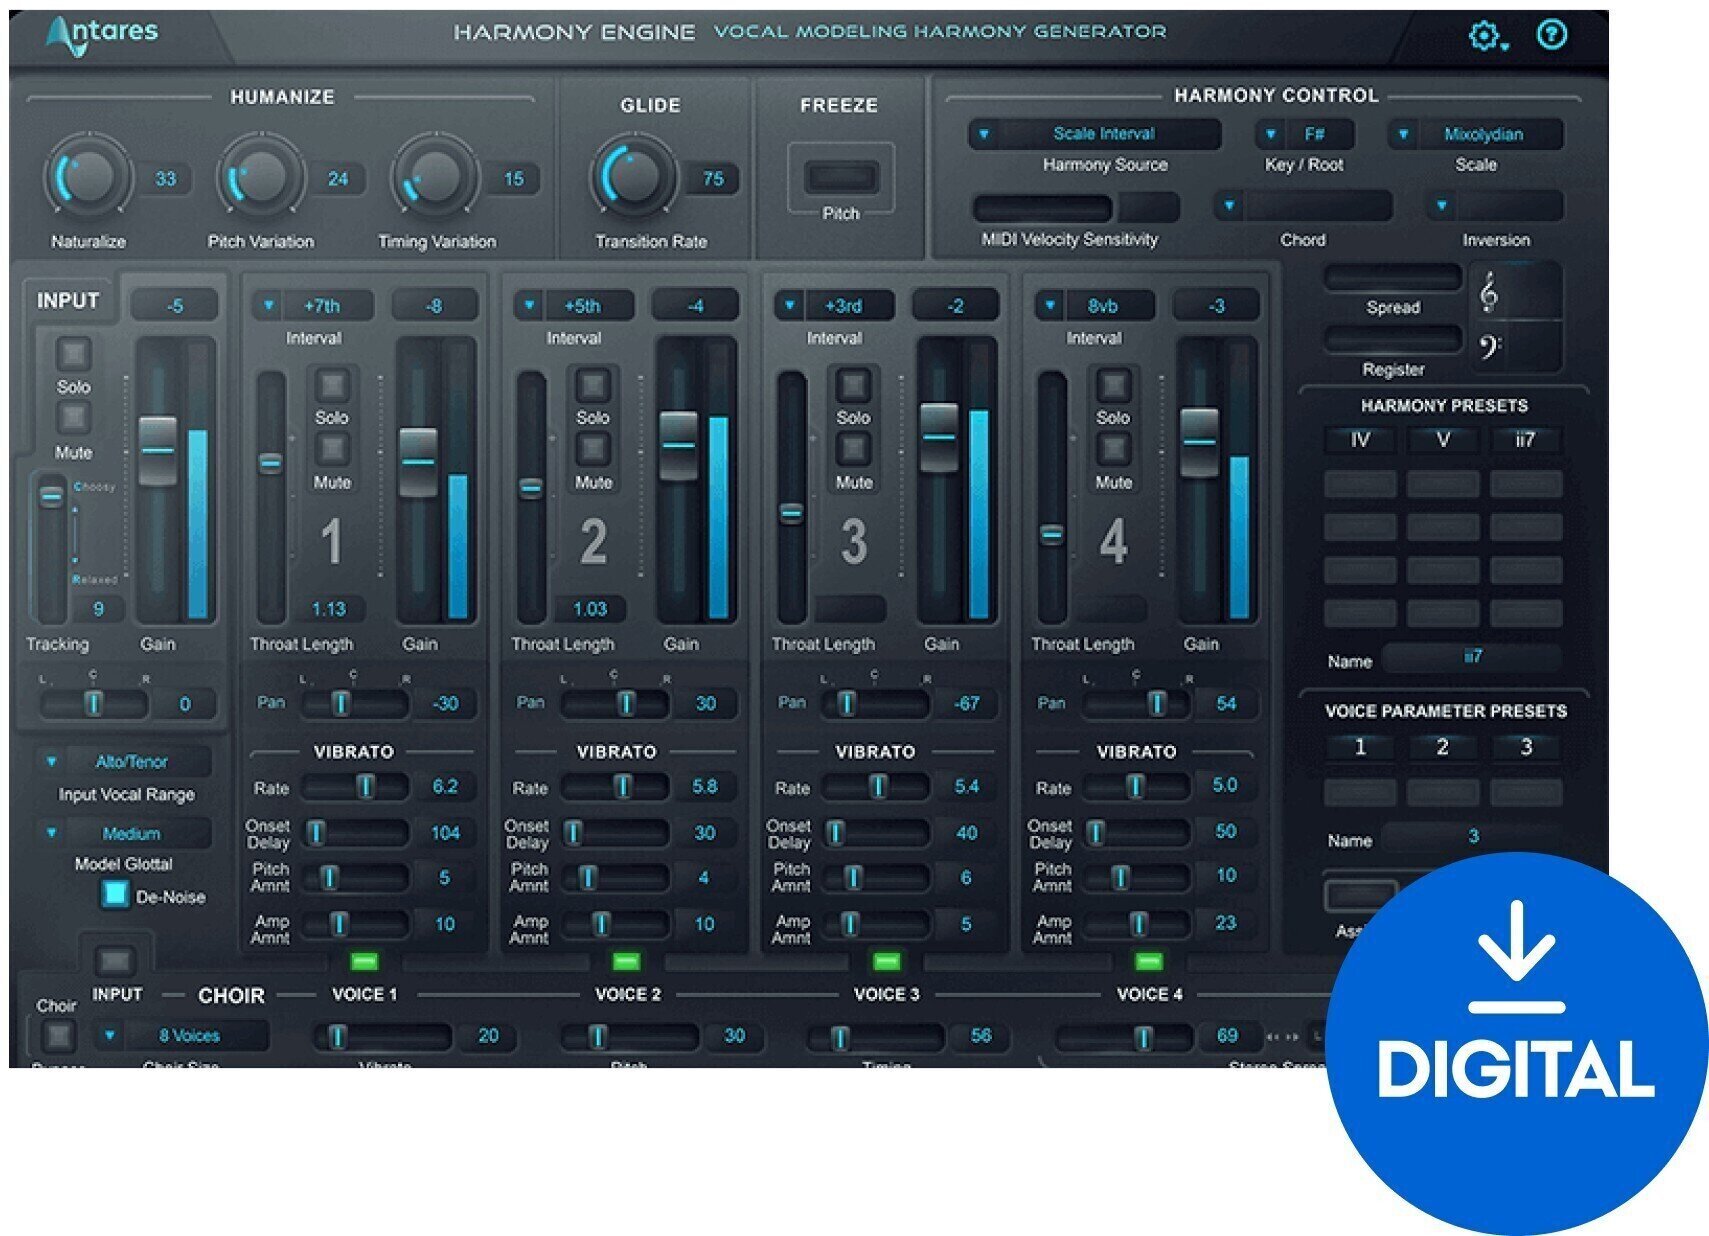The height and width of the screenshot is (1236, 1709).
Task: Enable the De-Noise checkbox
Action: point(116,897)
